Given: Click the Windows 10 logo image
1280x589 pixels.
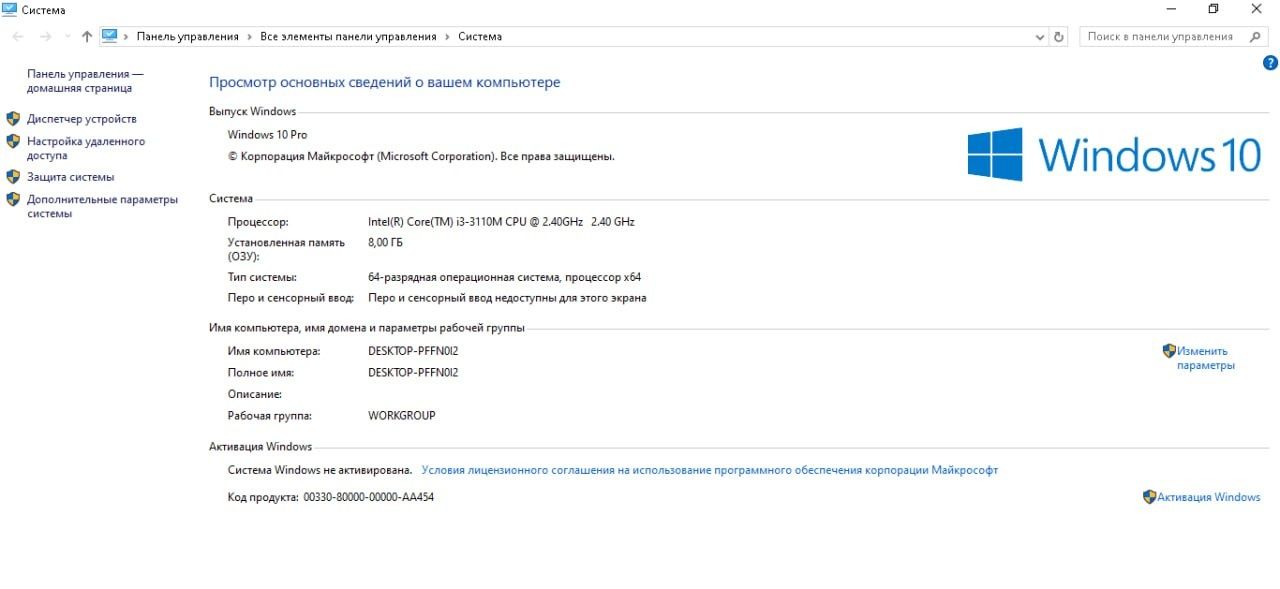Looking at the screenshot, I should coord(1114,154).
